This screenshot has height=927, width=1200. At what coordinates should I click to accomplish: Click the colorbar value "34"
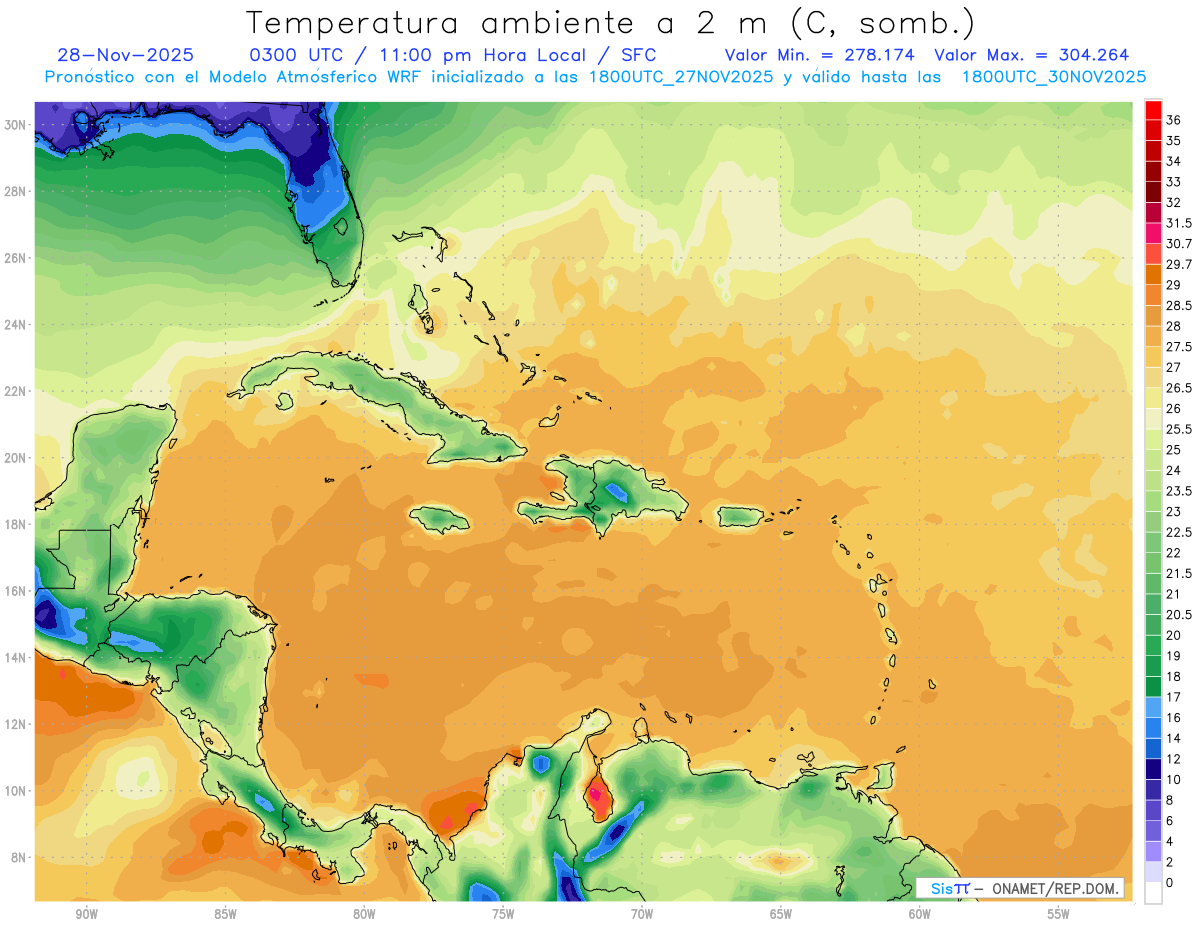pyautogui.click(x=1174, y=161)
